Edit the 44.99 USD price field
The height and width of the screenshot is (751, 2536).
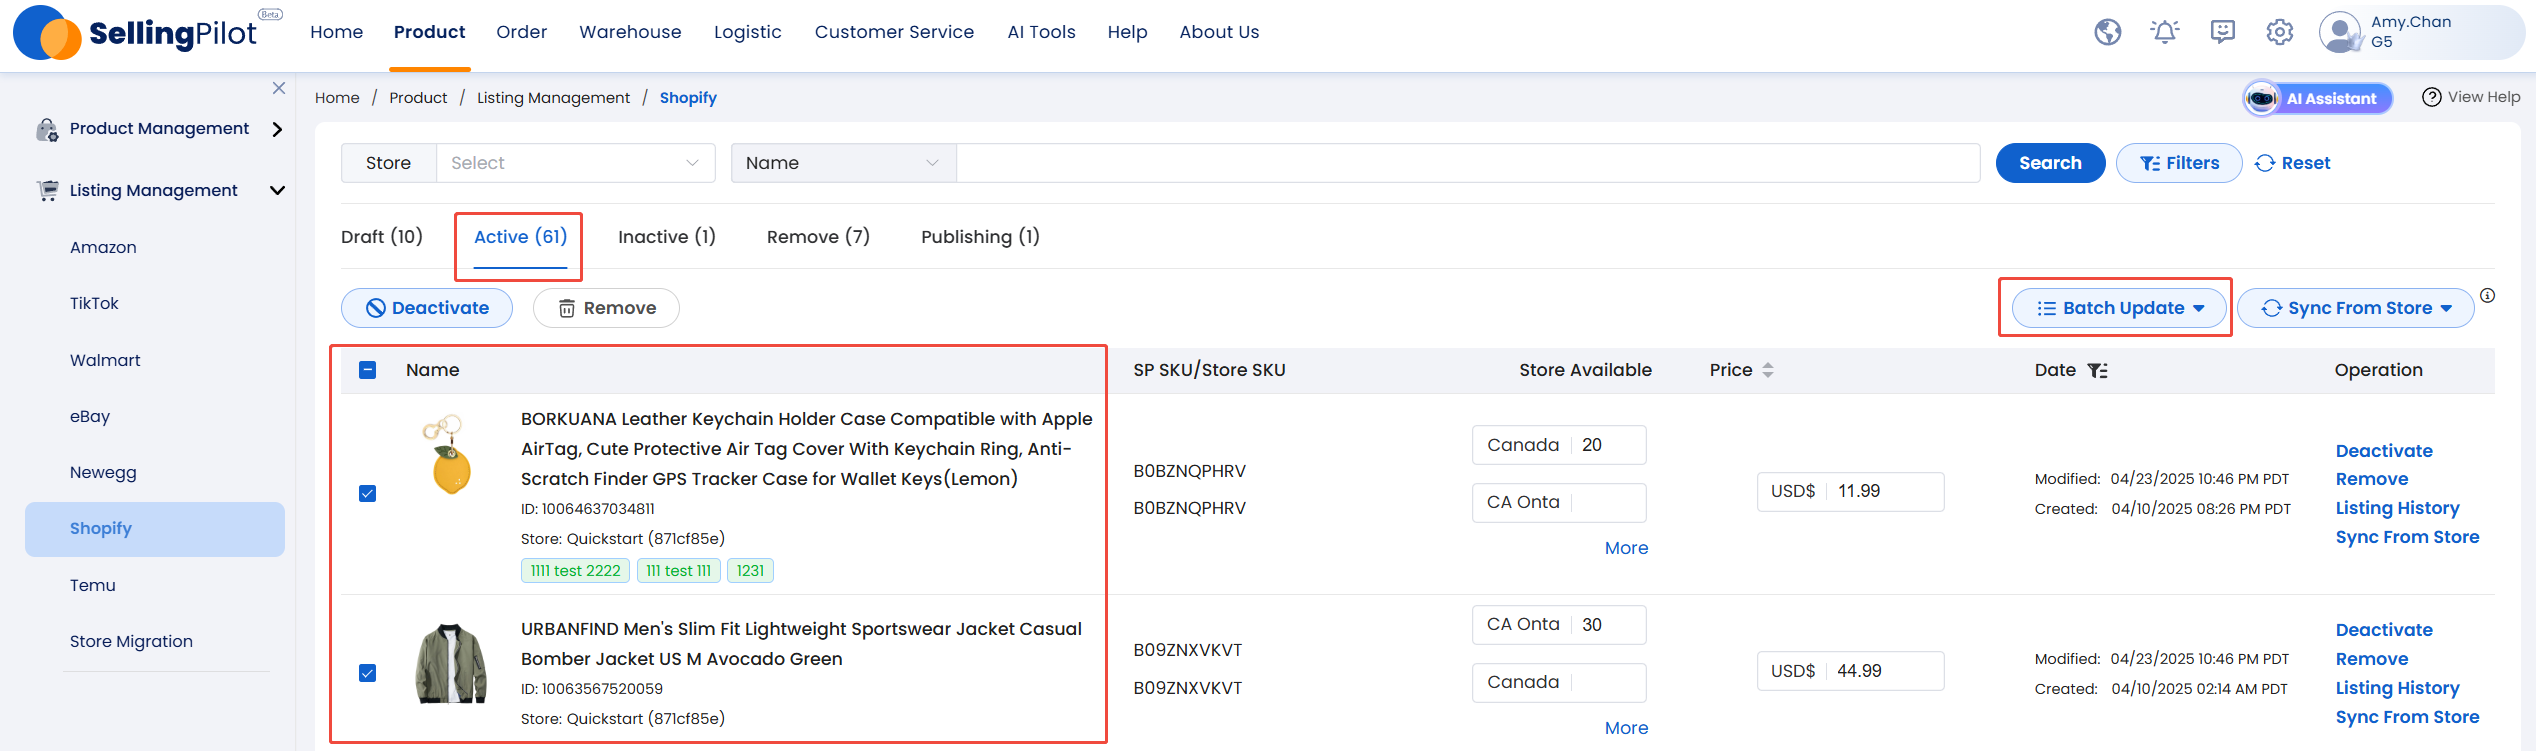[1850, 671]
